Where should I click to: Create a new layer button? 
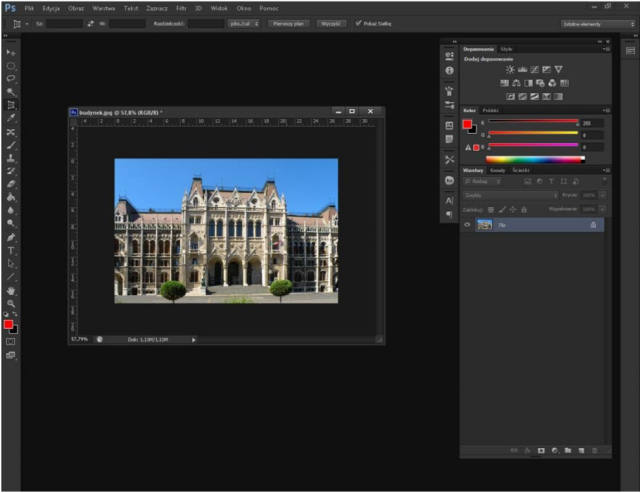[x=581, y=450]
